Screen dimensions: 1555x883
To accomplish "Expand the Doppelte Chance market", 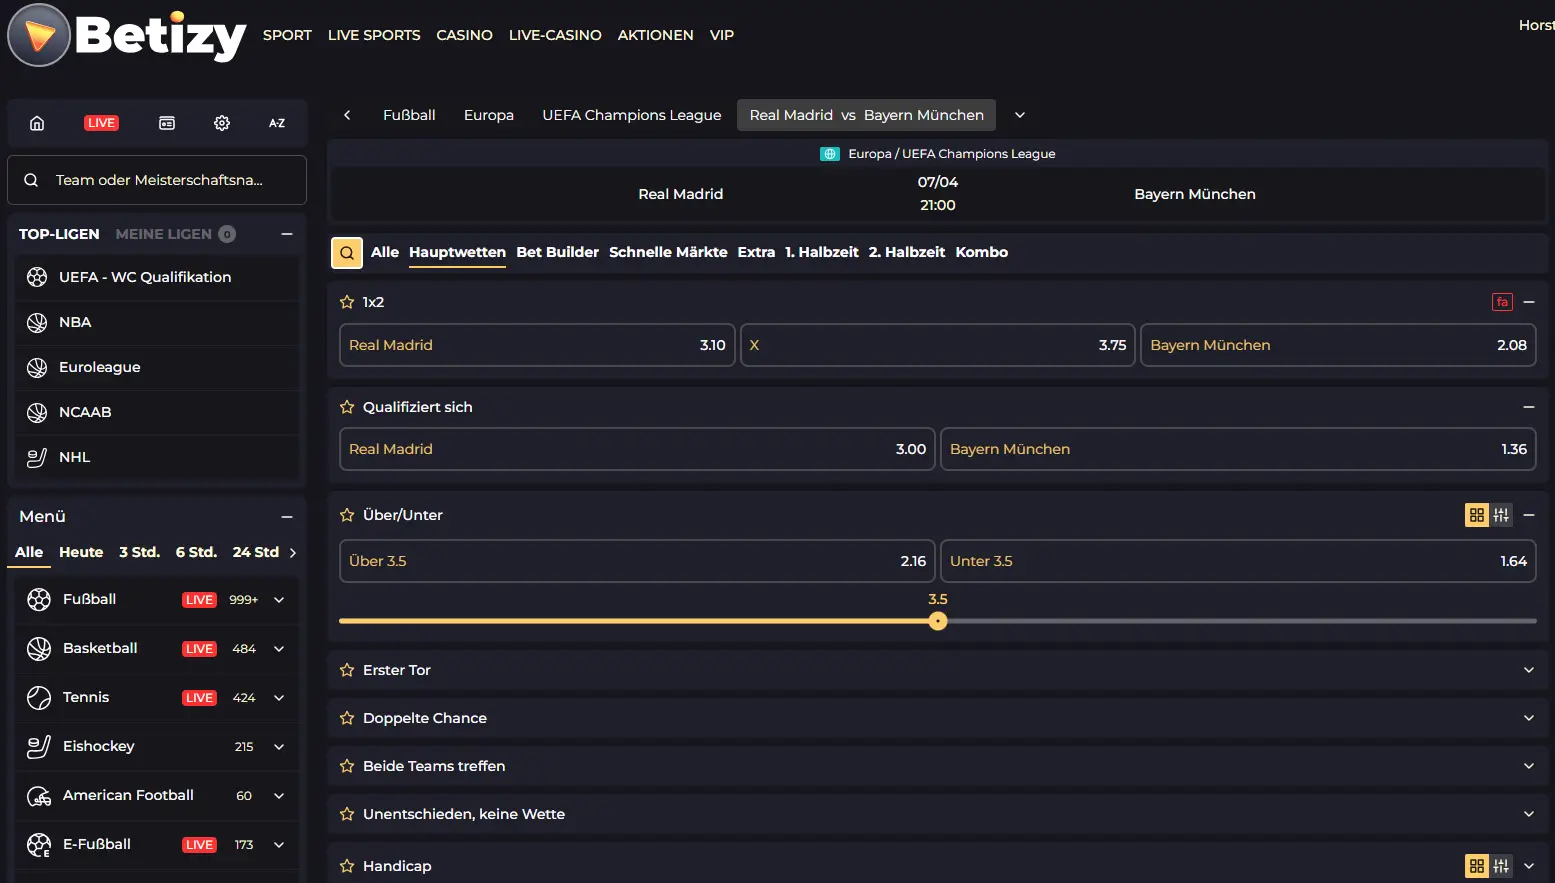I will pos(1529,718).
